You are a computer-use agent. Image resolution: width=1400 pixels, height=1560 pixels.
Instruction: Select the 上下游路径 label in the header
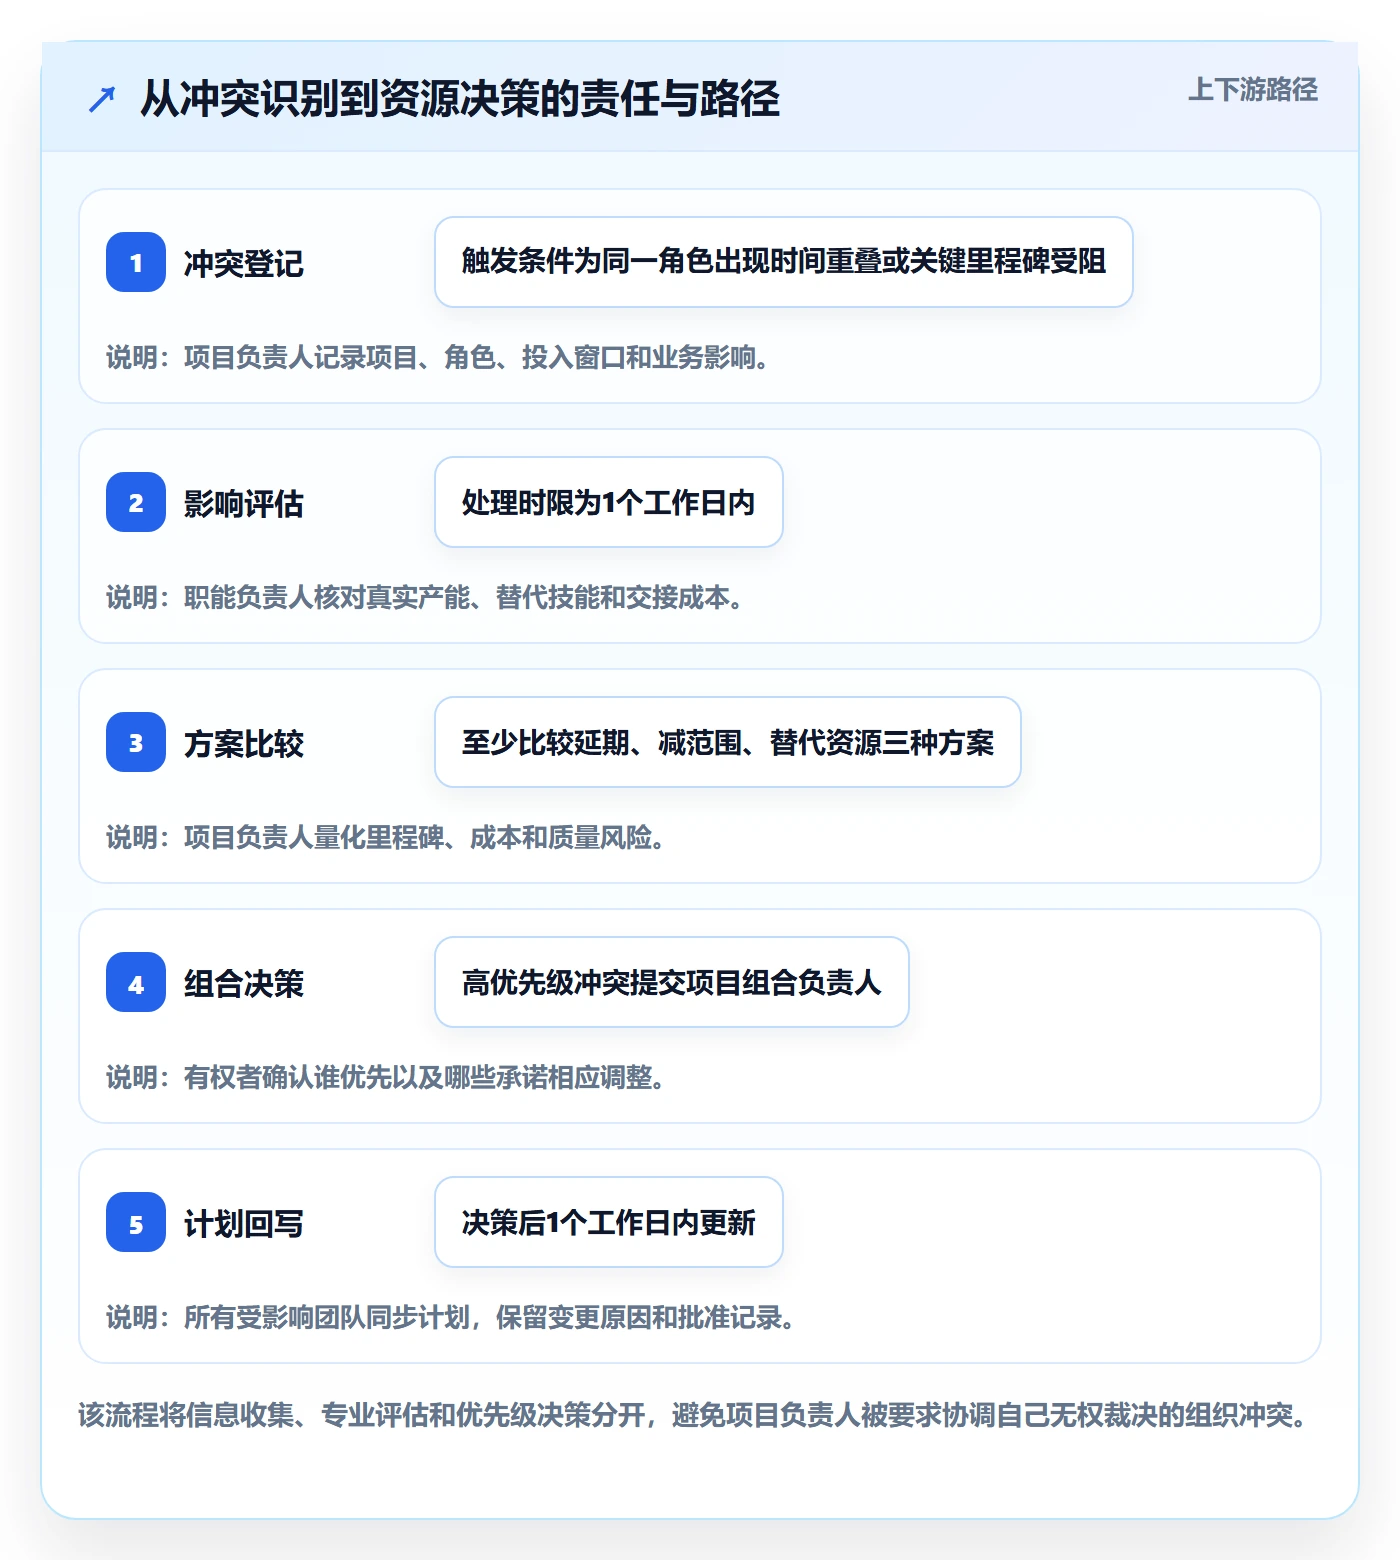point(1253,90)
